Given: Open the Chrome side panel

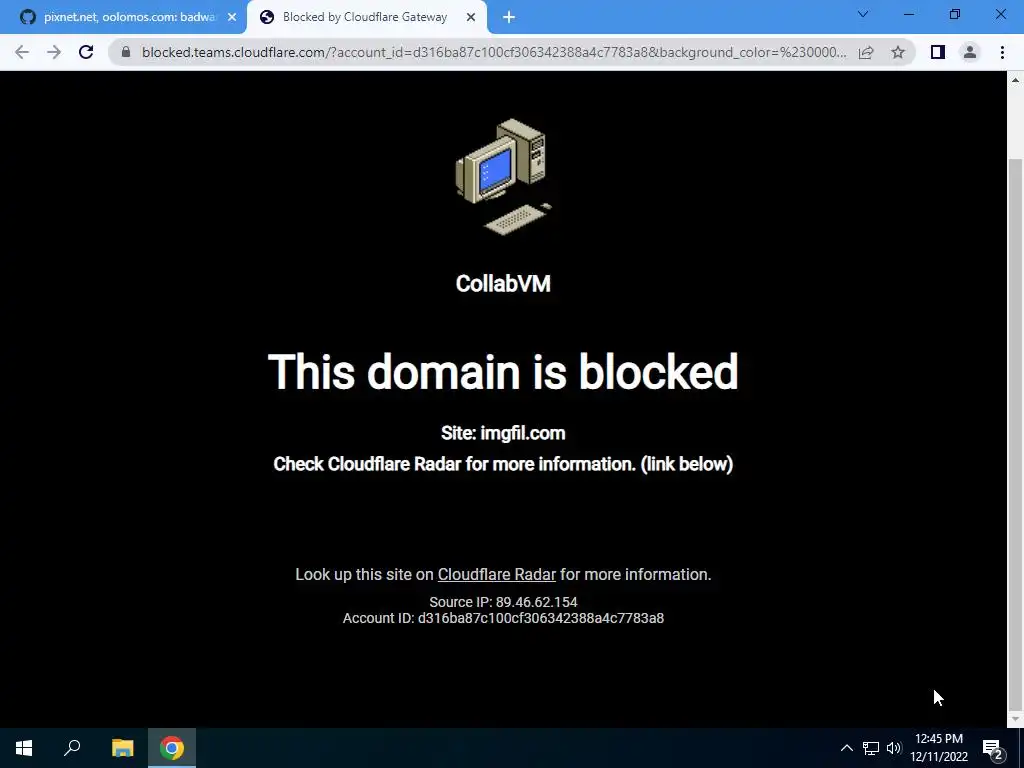Looking at the screenshot, I should [x=938, y=52].
